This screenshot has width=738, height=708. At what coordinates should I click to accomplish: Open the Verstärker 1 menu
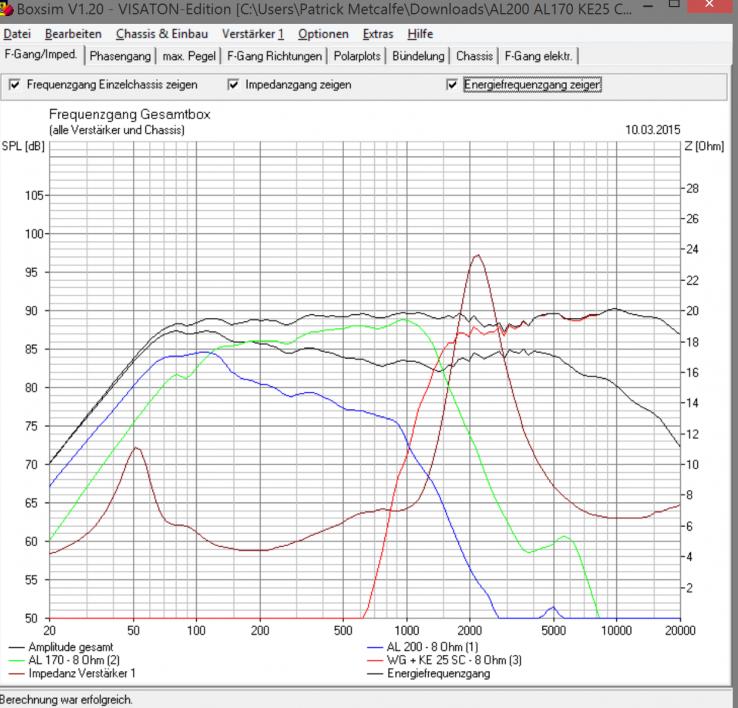(x=253, y=34)
